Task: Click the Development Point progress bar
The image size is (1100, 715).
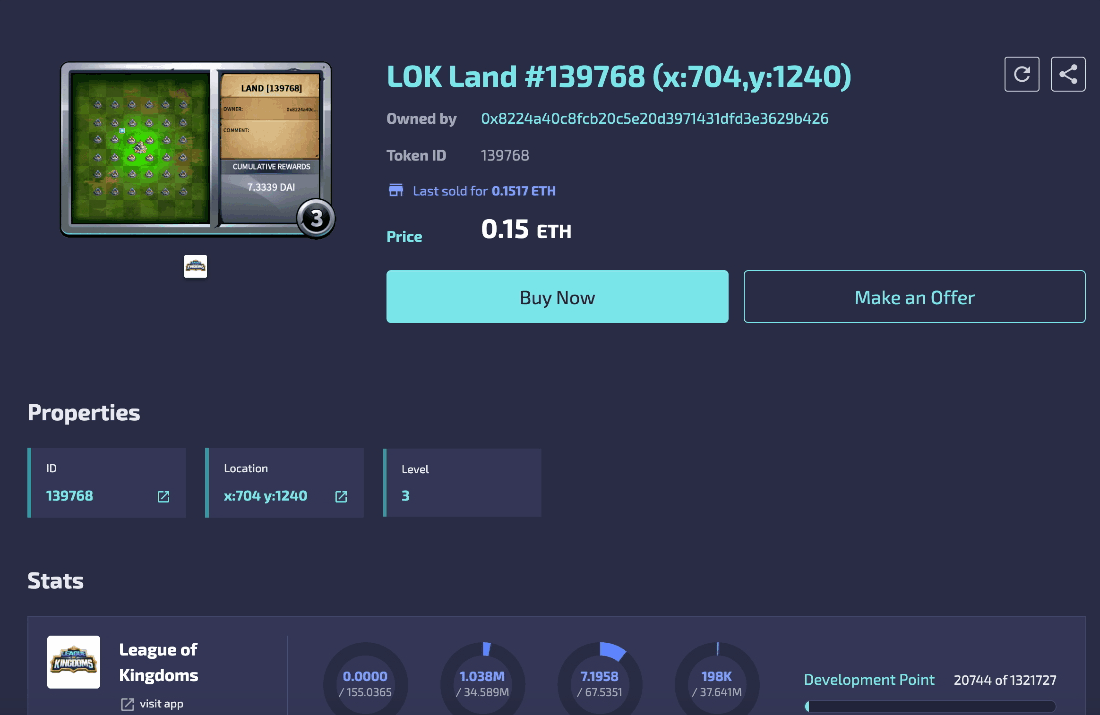Action: [930, 707]
